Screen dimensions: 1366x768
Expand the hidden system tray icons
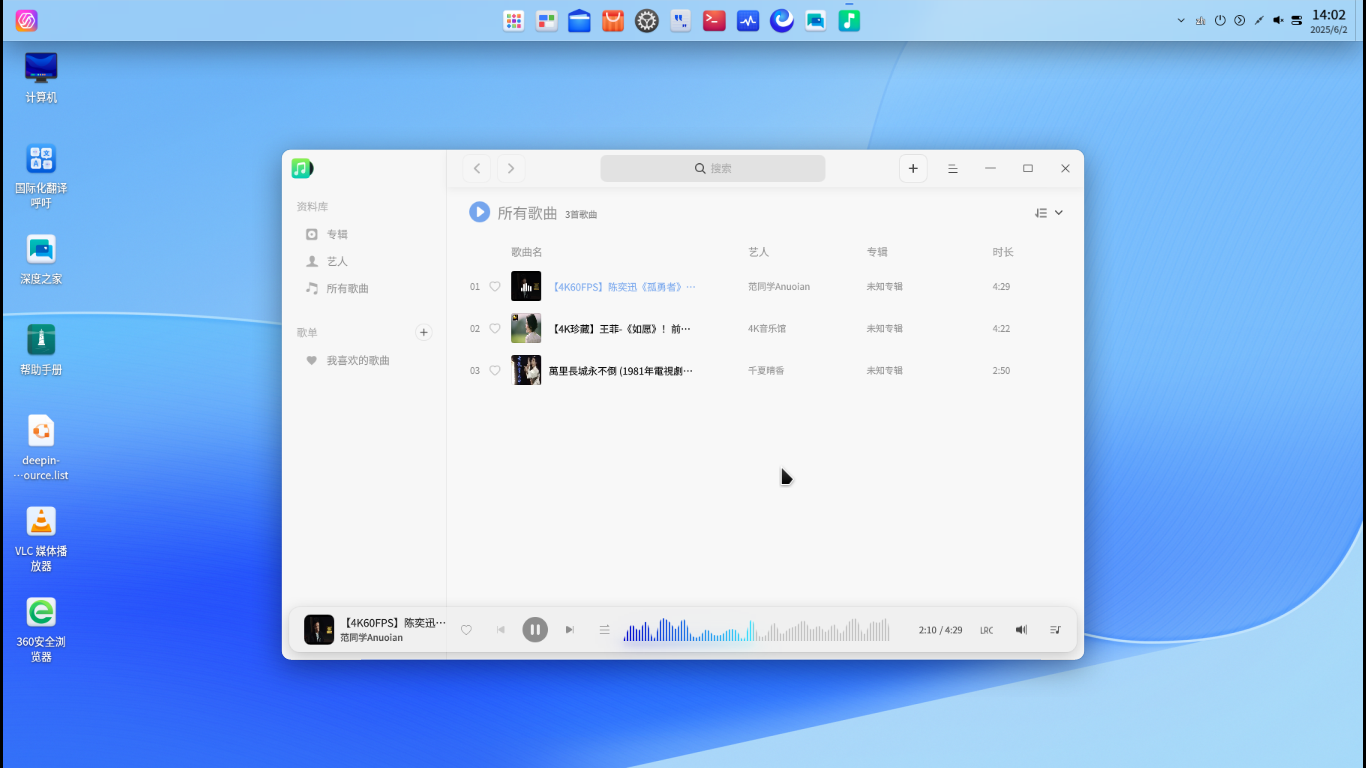[1181, 20]
